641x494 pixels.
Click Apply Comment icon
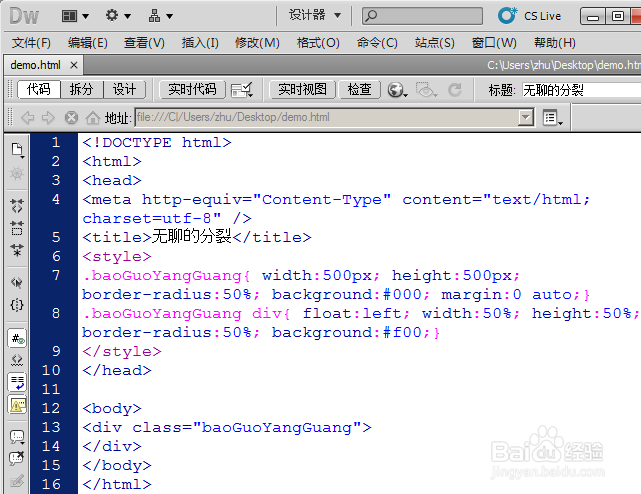[17, 437]
